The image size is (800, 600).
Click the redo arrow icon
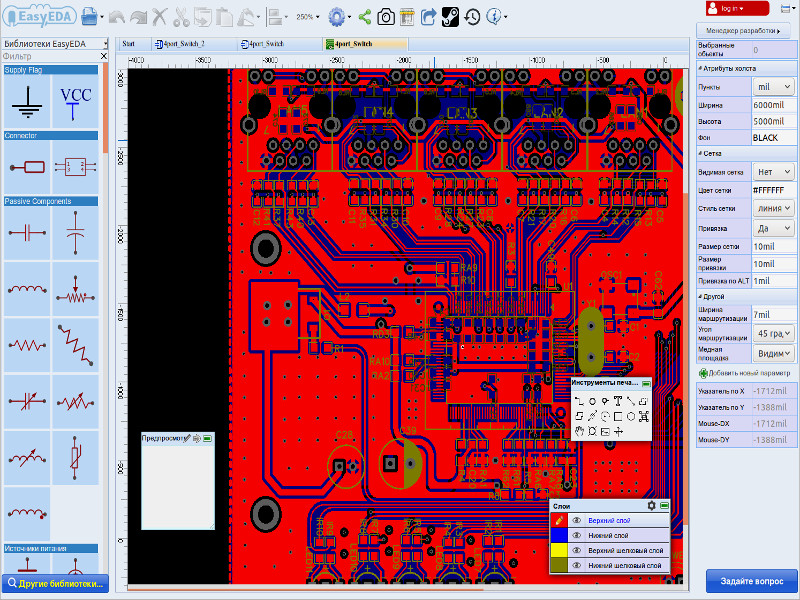coord(138,17)
